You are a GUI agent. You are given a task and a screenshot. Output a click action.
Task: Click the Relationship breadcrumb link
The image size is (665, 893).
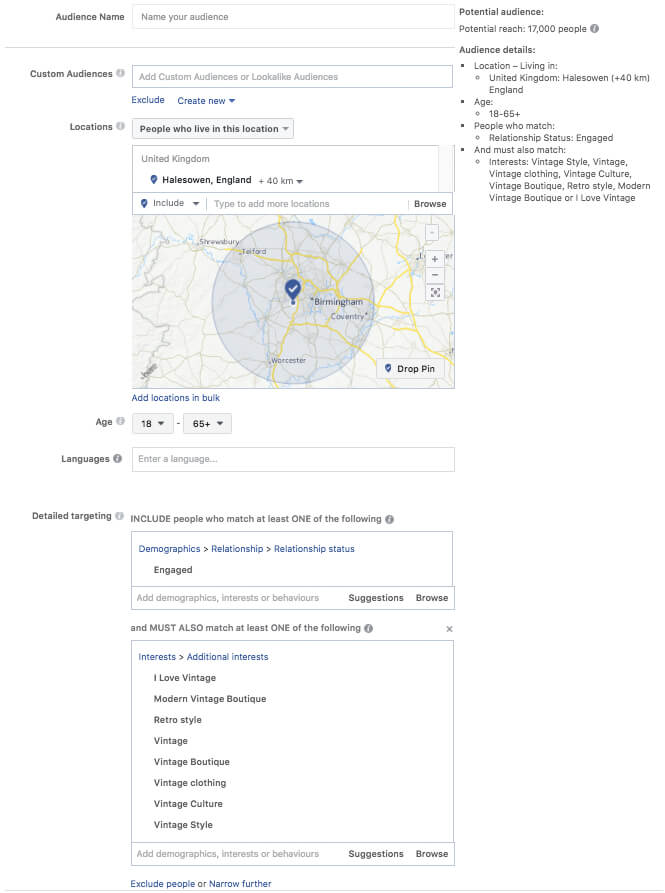pos(237,548)
